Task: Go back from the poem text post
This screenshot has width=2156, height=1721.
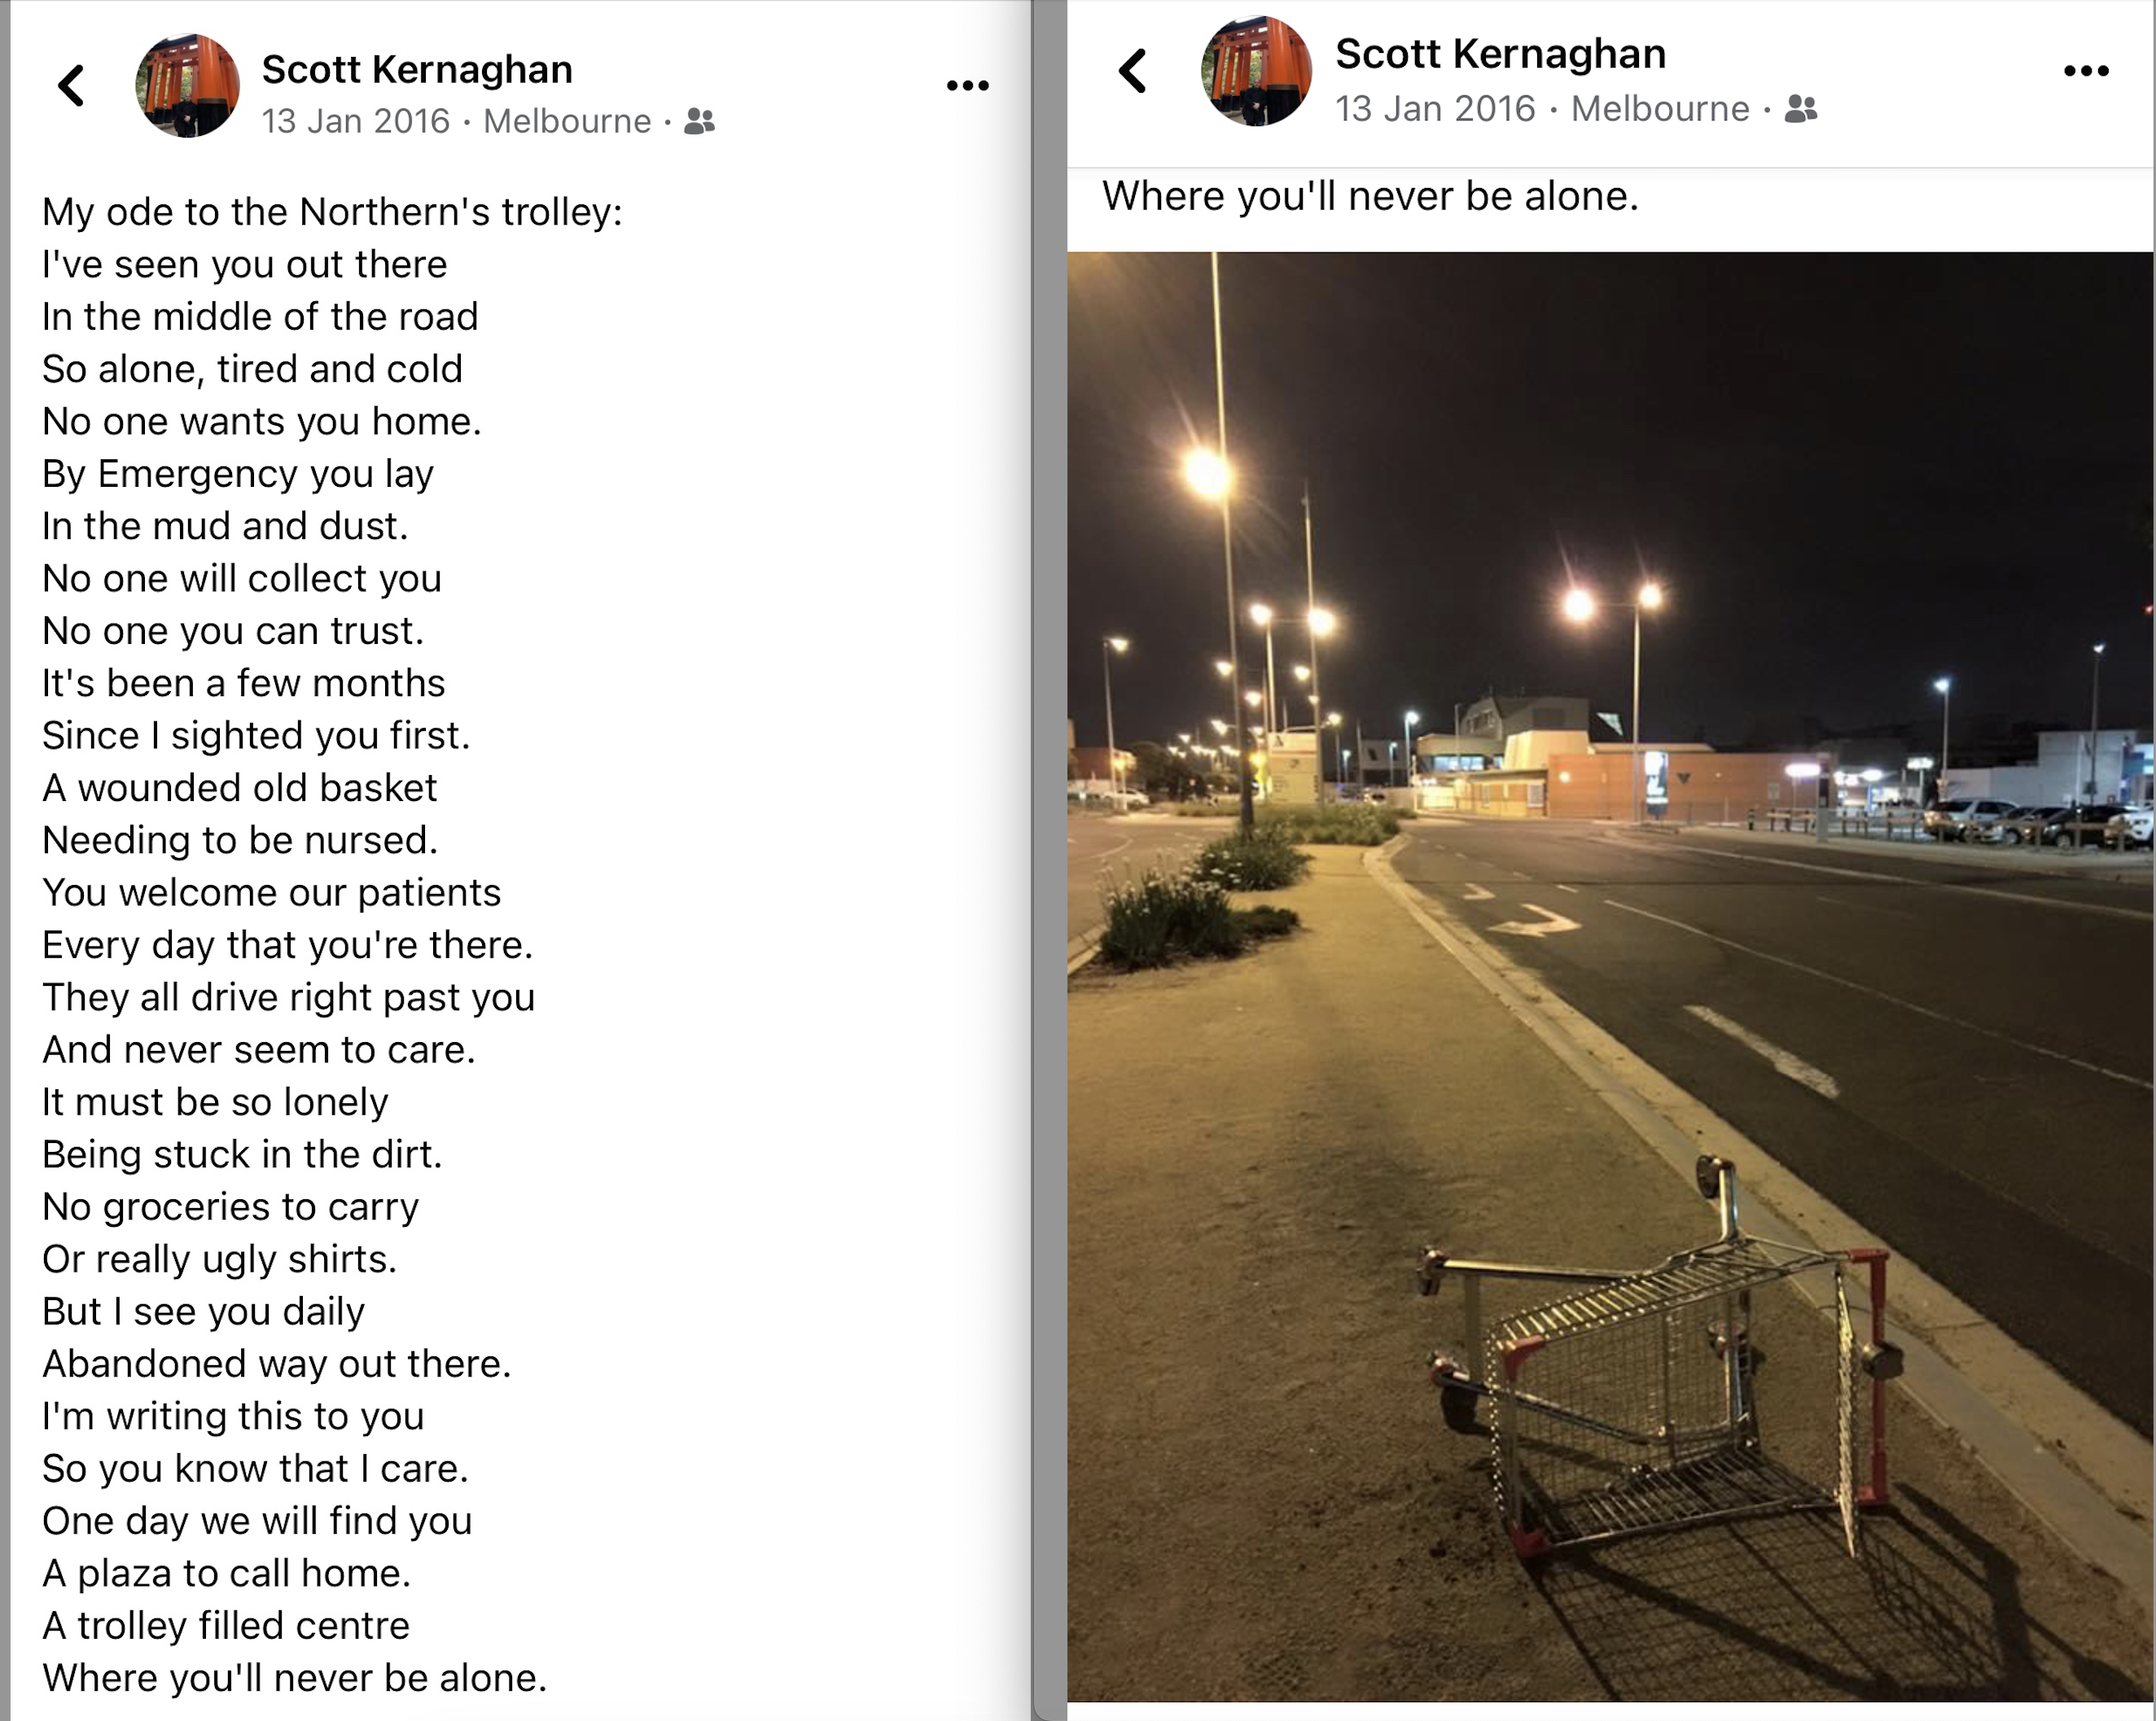Action: click(71, 85)
